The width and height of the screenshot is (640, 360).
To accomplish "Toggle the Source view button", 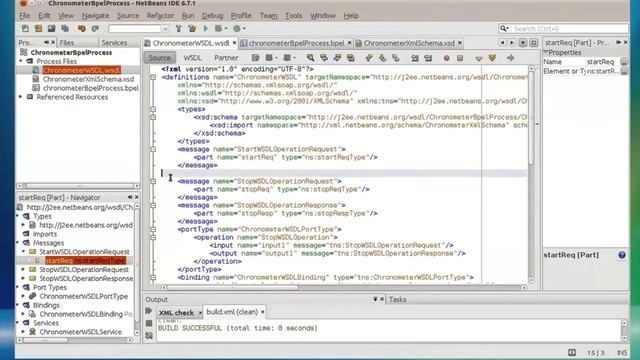I will pos(160,58).
